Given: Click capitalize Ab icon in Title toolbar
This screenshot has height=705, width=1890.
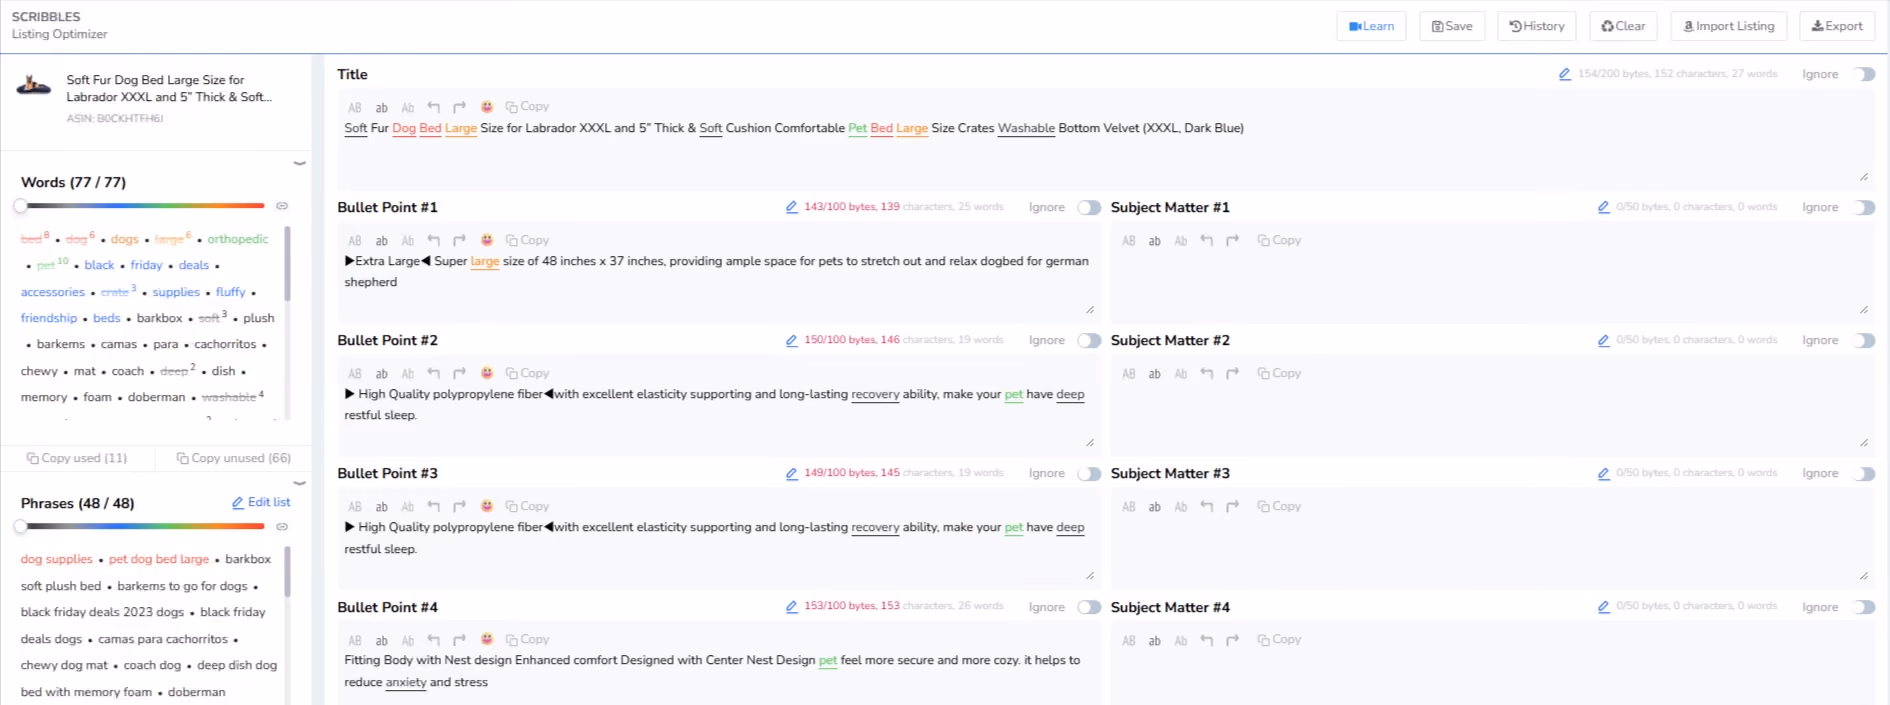Looking at the screenshot, I should point(408,107).
